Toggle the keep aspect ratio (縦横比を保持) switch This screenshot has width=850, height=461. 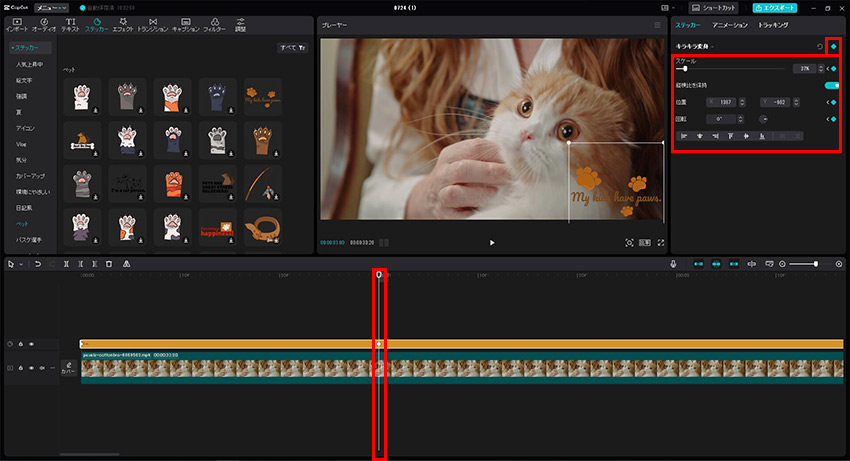(831, 85)
